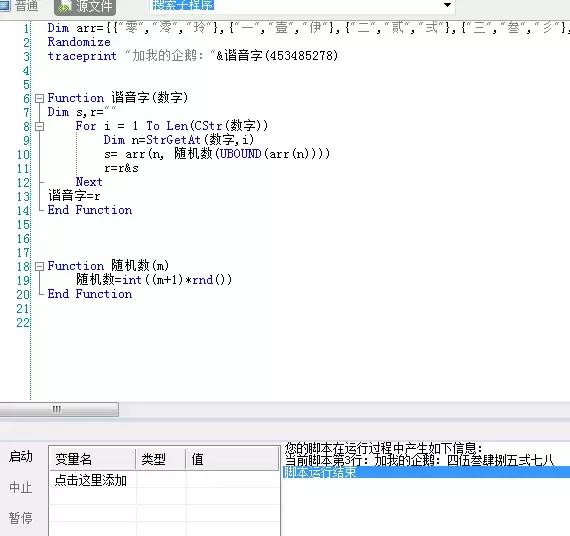
Task: Switch to the 普通 tab
Action: [x=20, y=6]
